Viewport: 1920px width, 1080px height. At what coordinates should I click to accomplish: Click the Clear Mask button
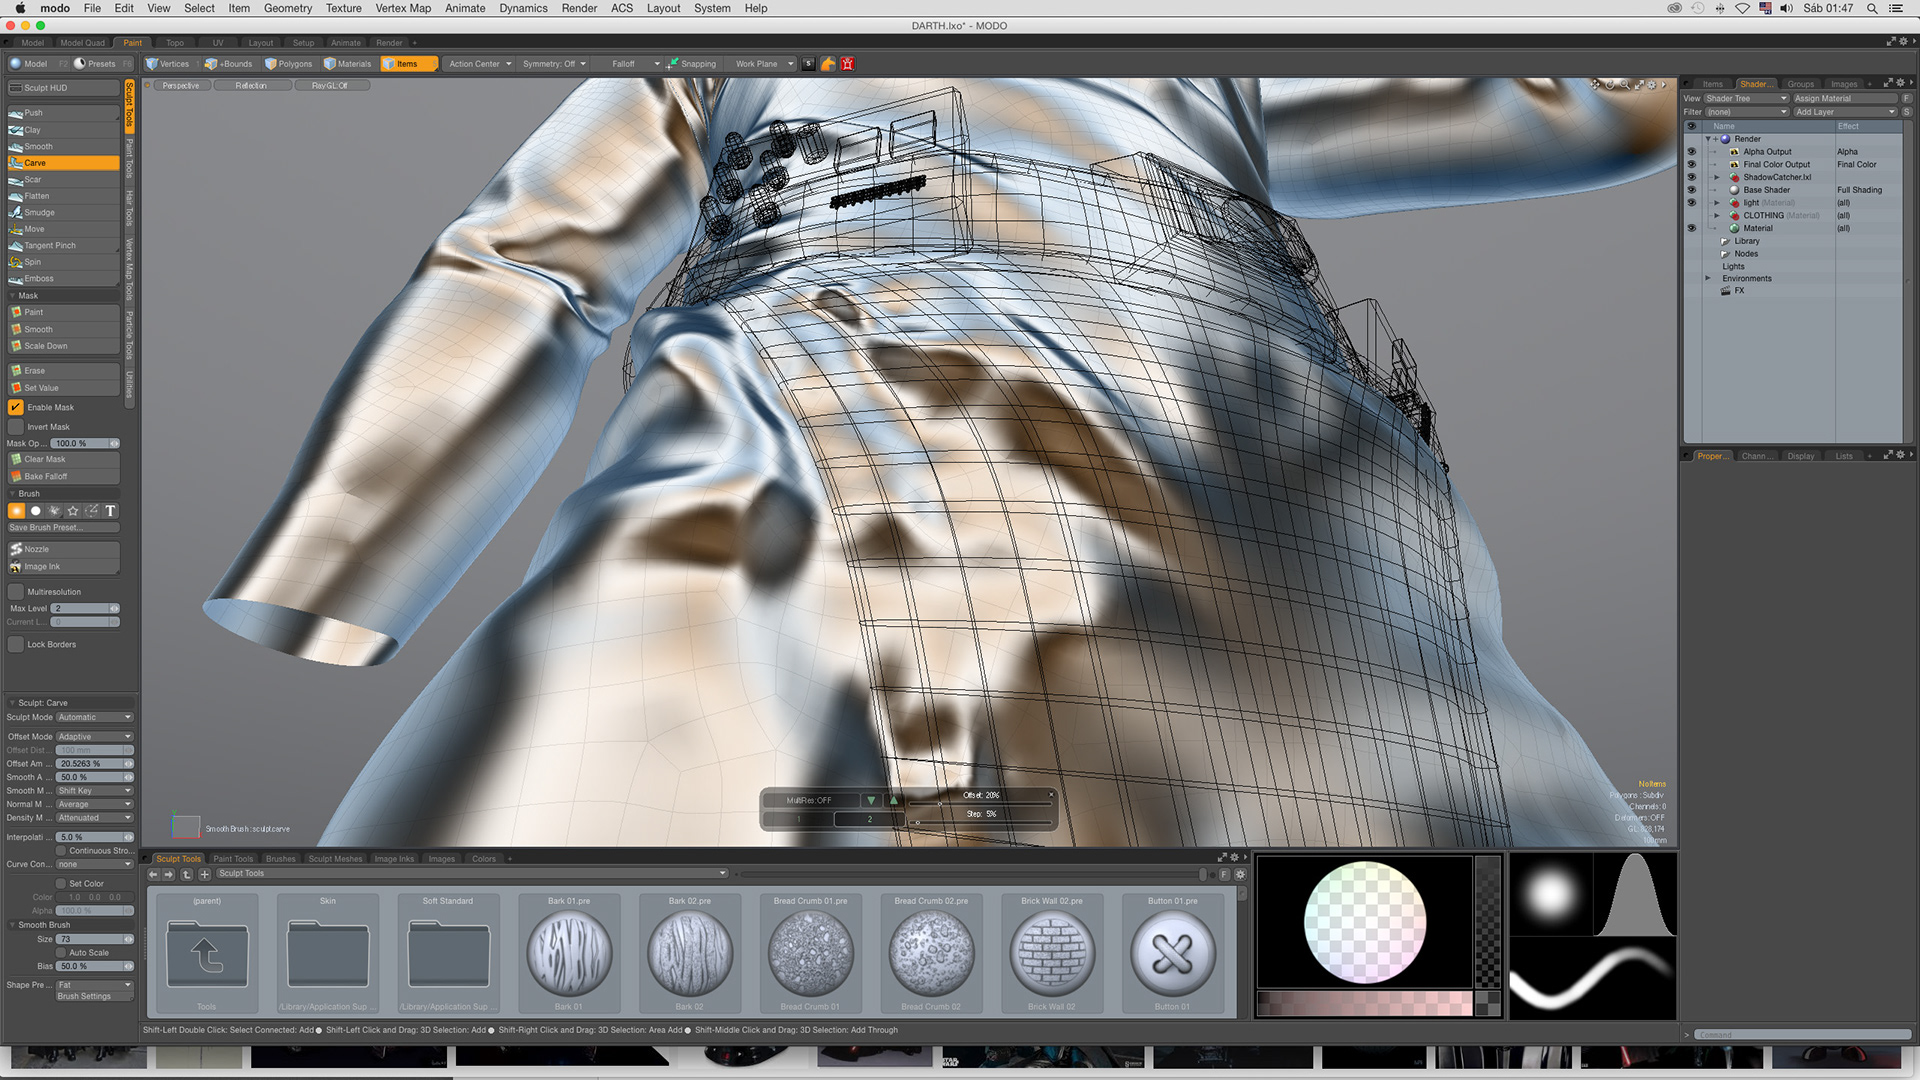[x=64, y=460]
